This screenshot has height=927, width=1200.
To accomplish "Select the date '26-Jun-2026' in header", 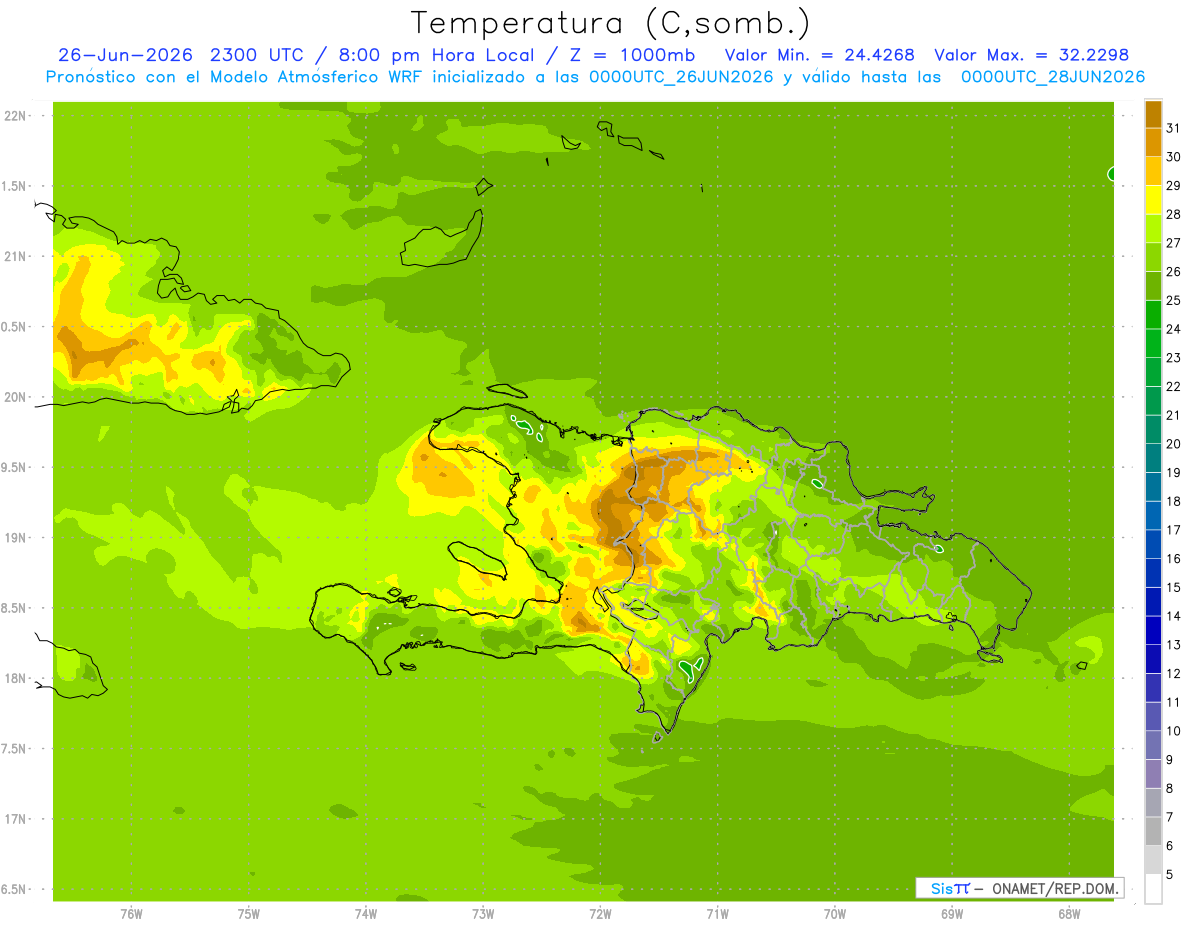I will pos(124,55).
